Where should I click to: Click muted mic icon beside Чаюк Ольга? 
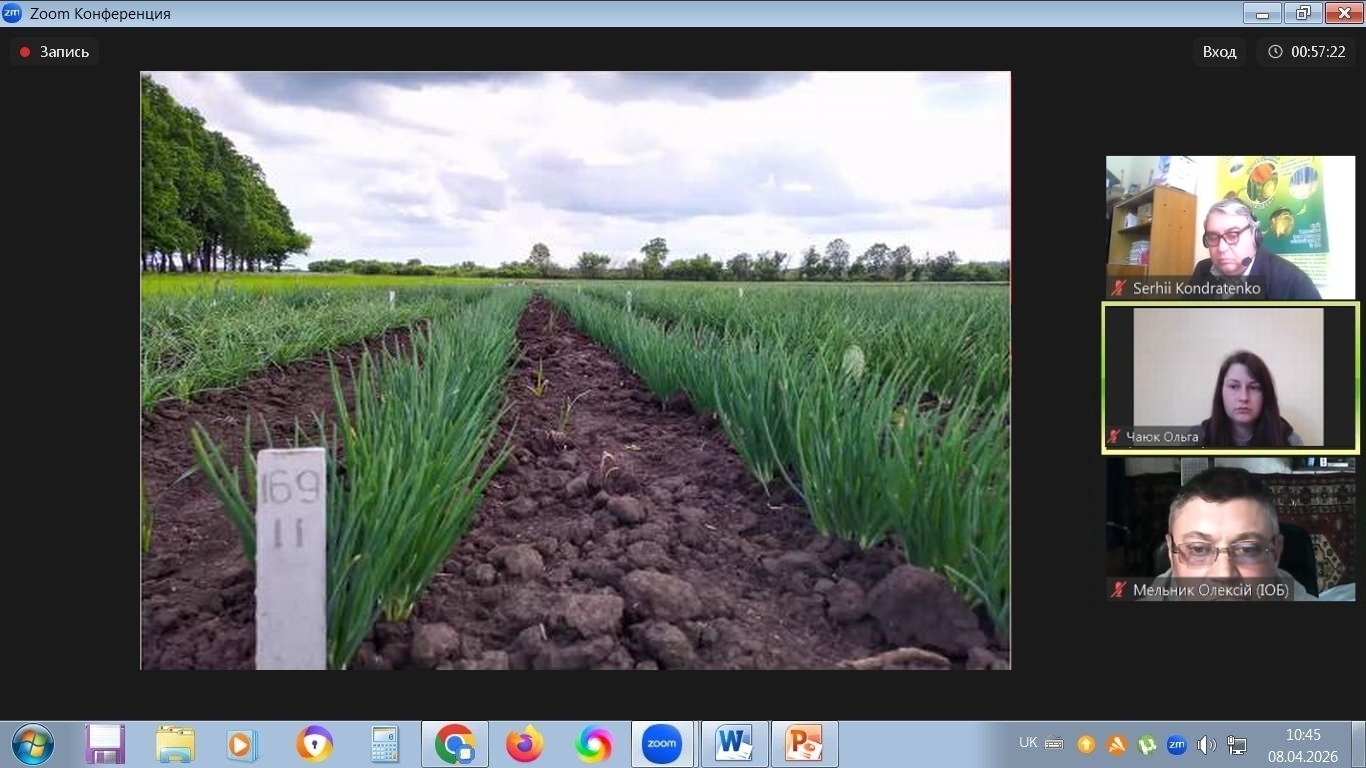[1114, 437]
